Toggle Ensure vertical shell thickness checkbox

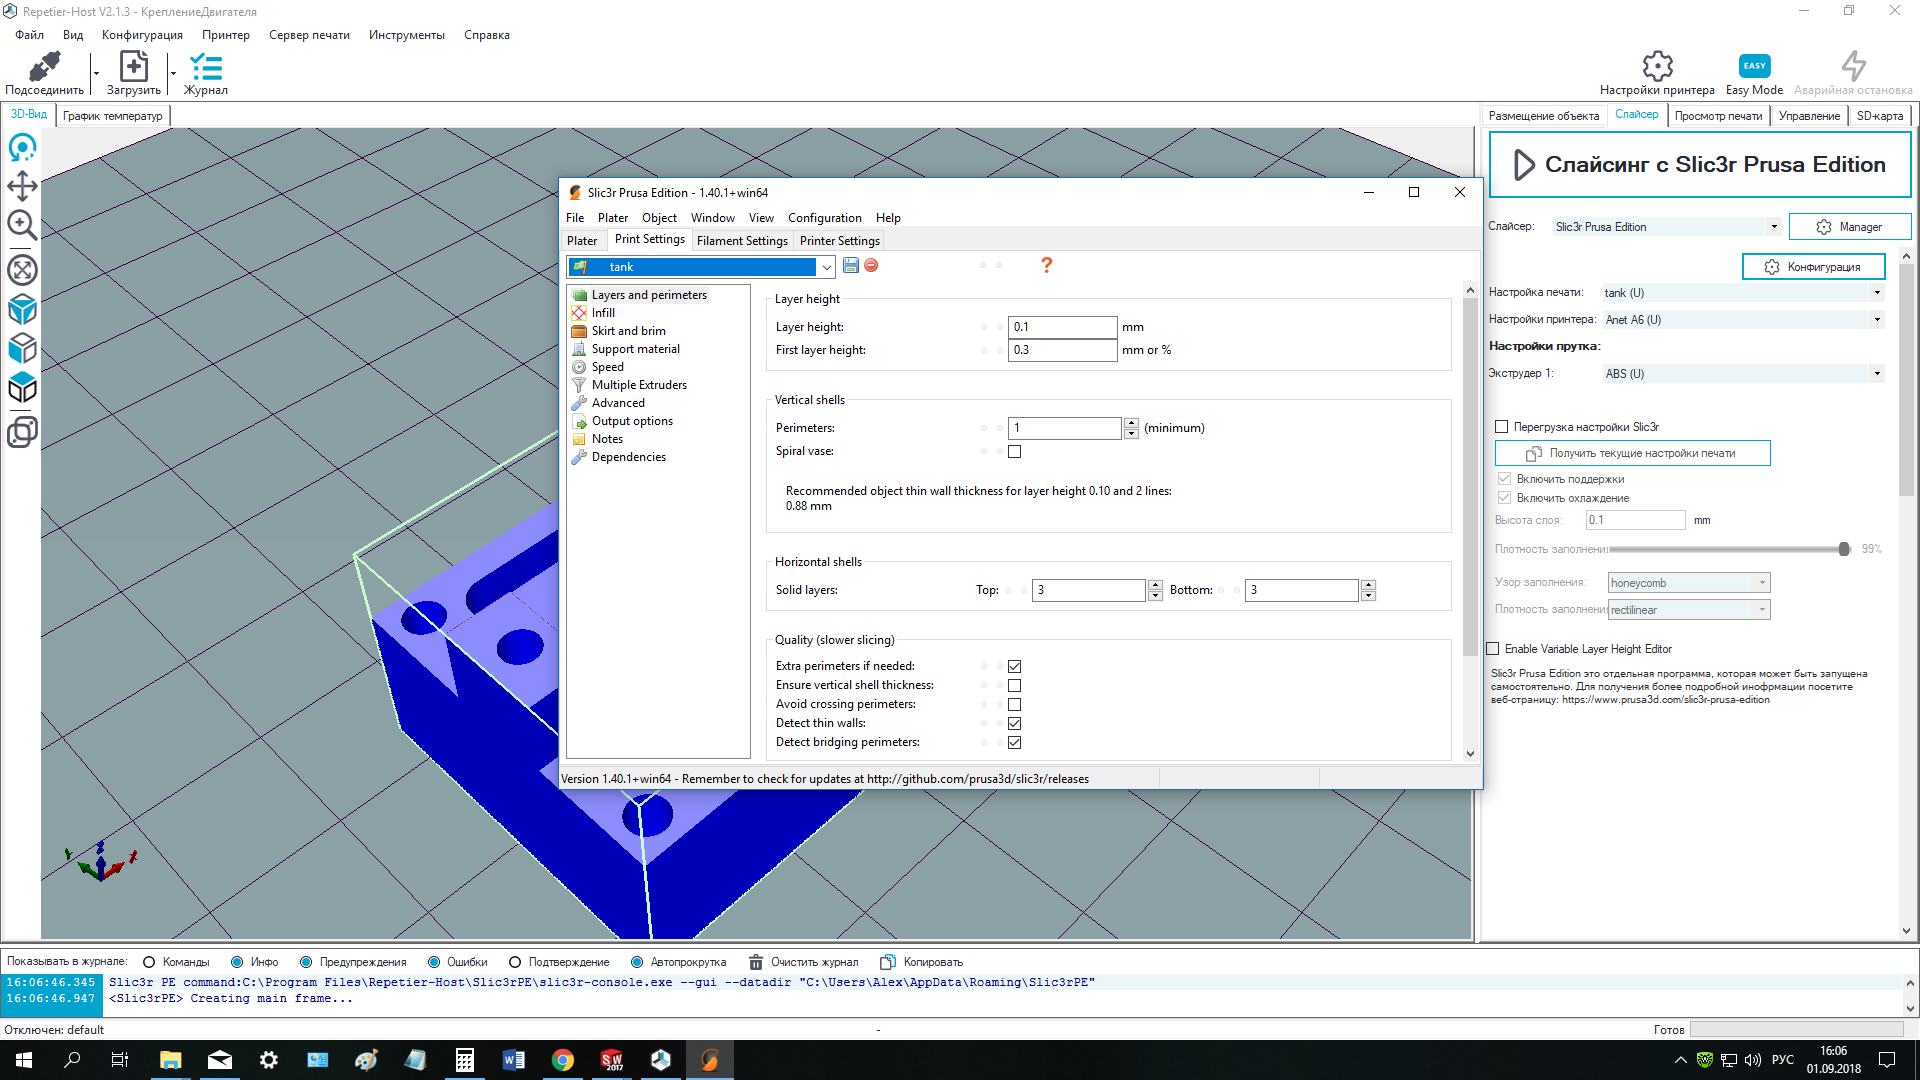point(1015,686)
